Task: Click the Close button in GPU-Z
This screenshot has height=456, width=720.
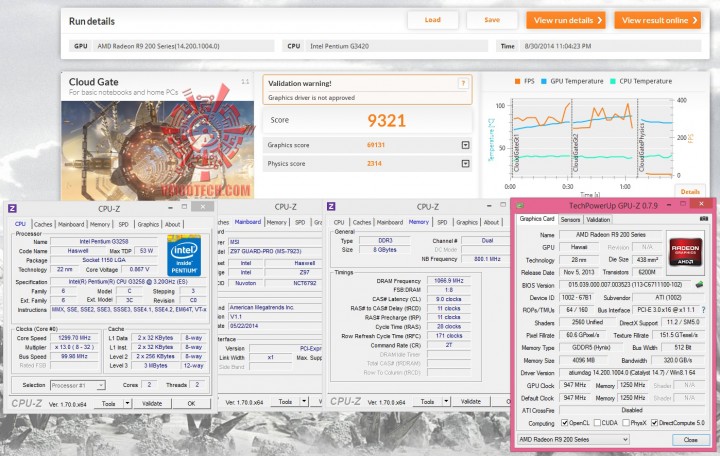Action: click(690, 439)
